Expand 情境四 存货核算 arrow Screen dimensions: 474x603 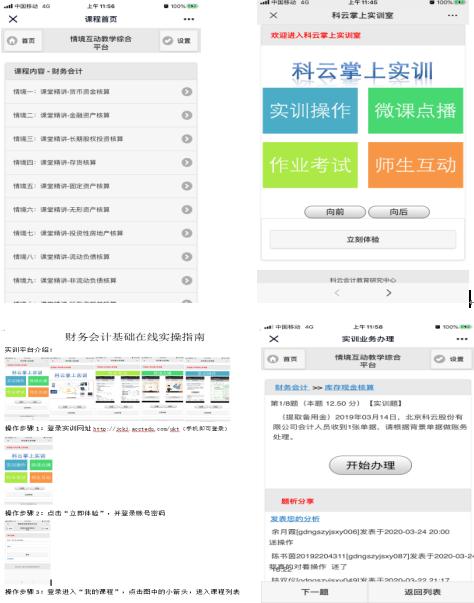coord(187,162)
